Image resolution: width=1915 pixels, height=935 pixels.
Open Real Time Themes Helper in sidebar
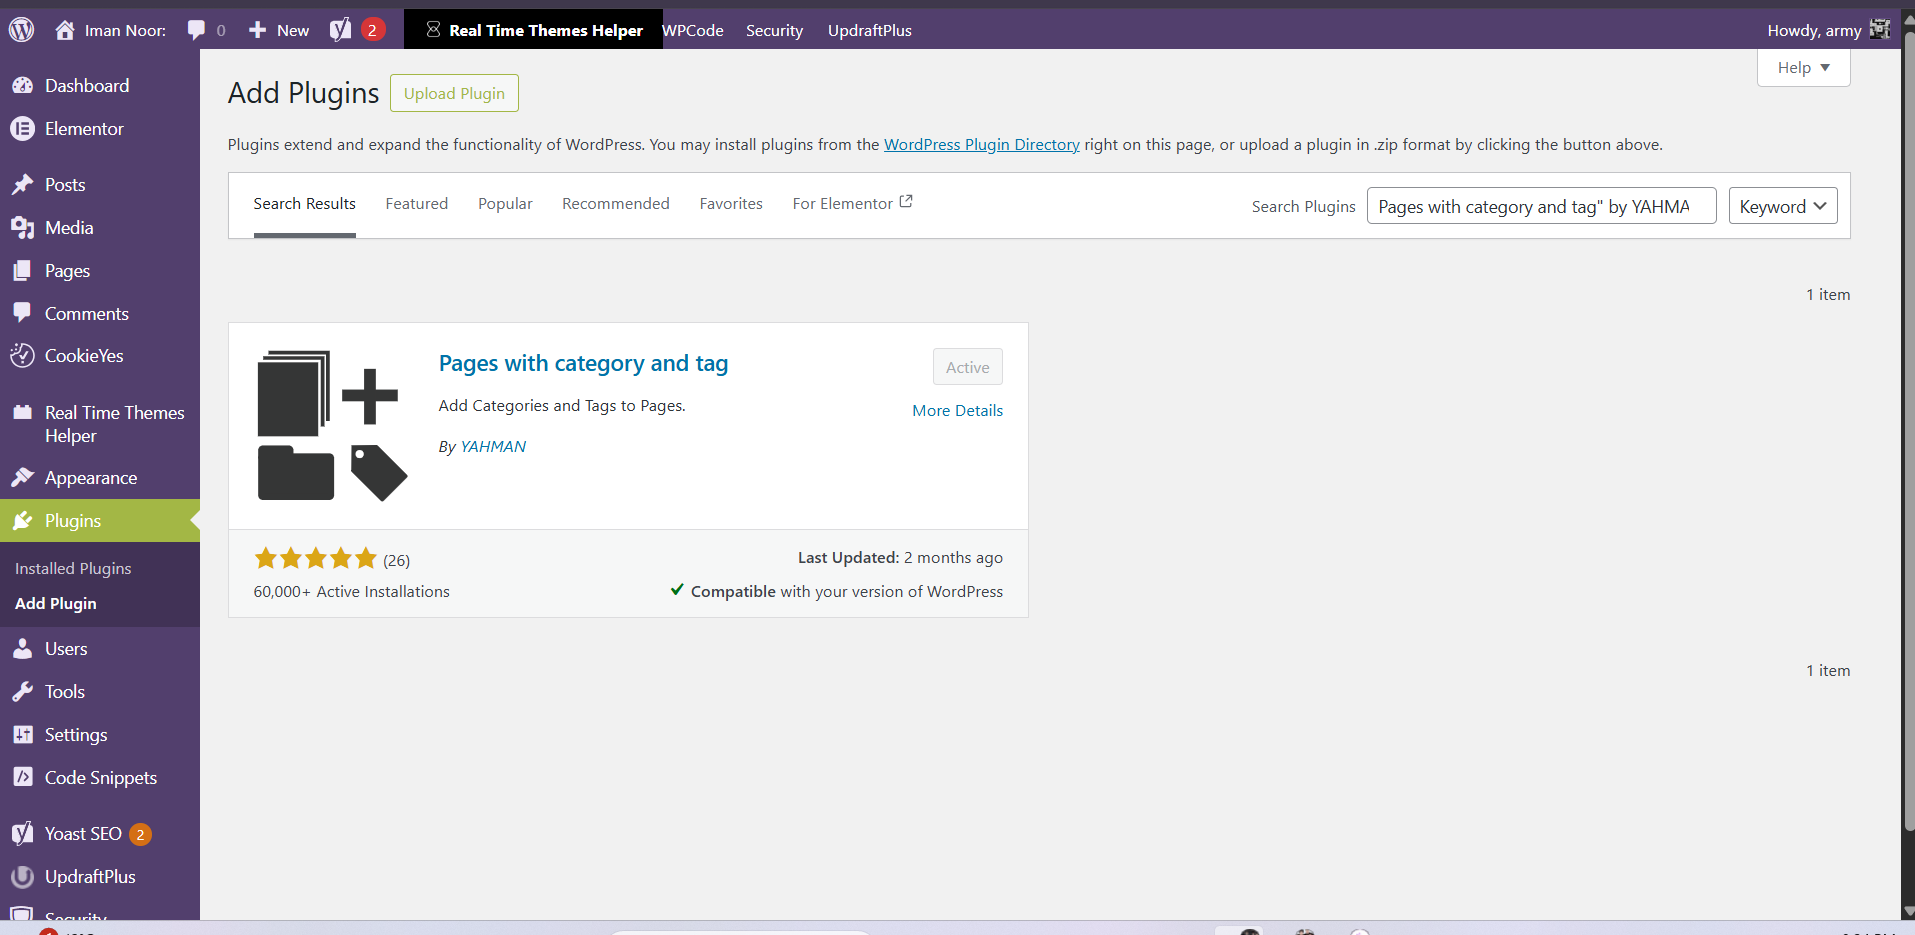[115, 424]
